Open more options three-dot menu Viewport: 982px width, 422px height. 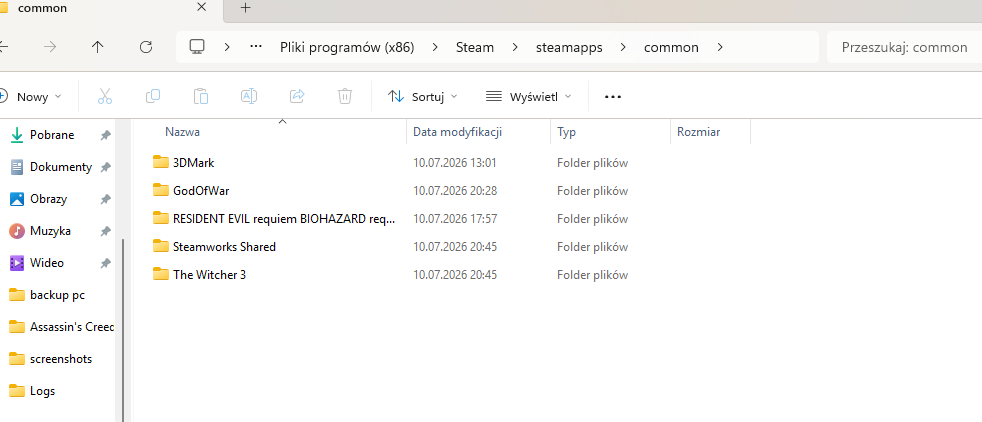pyautogui.click(x=612, y=96)
